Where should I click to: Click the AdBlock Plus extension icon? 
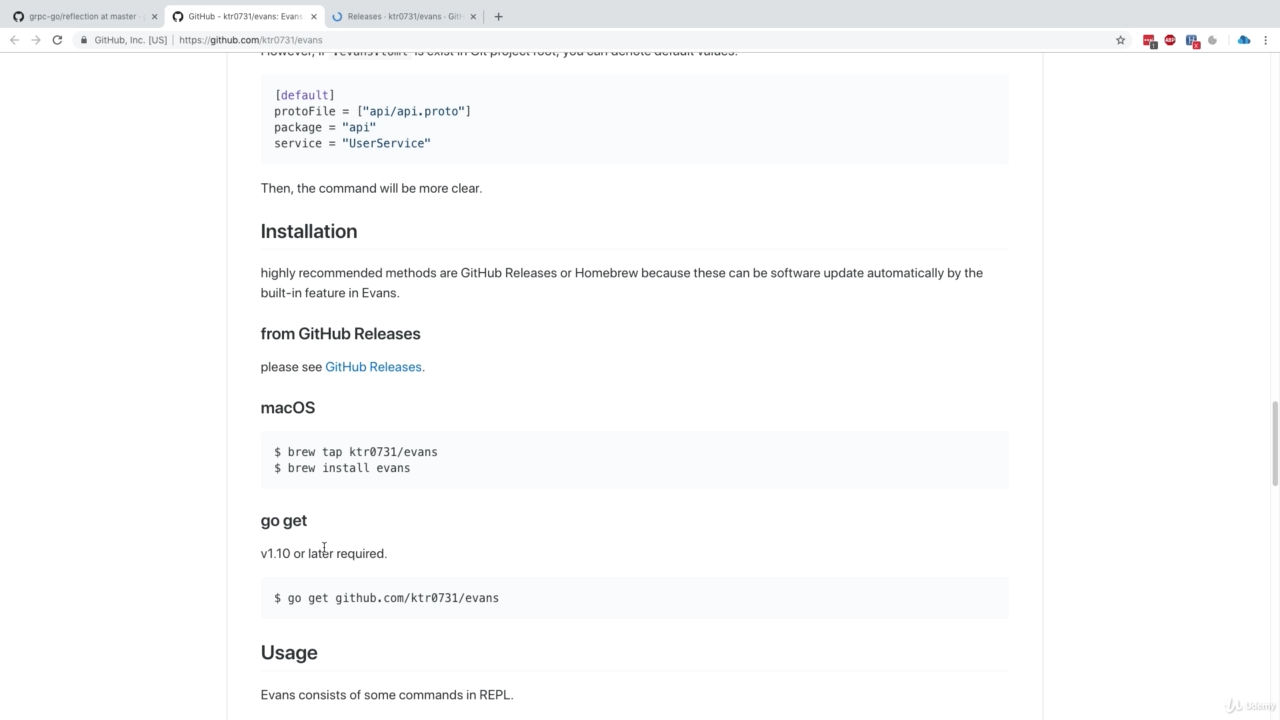1169,40
